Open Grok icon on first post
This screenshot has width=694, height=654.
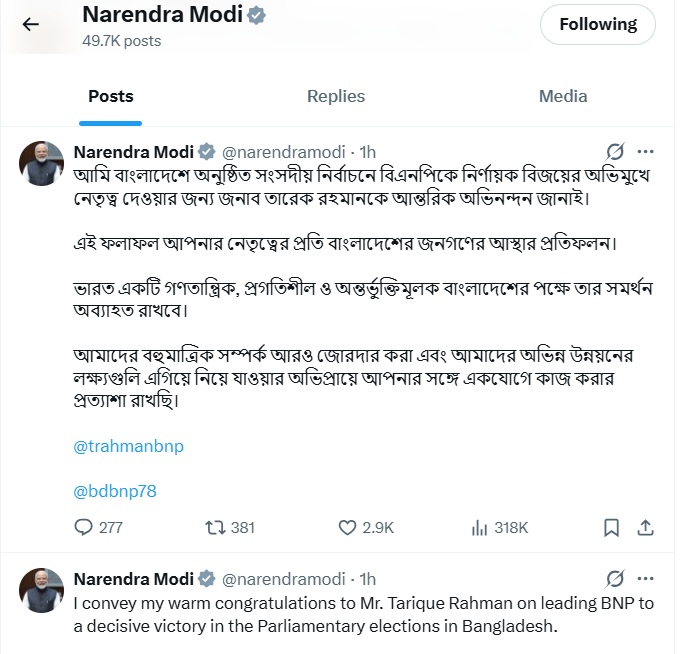click(616, 152)
